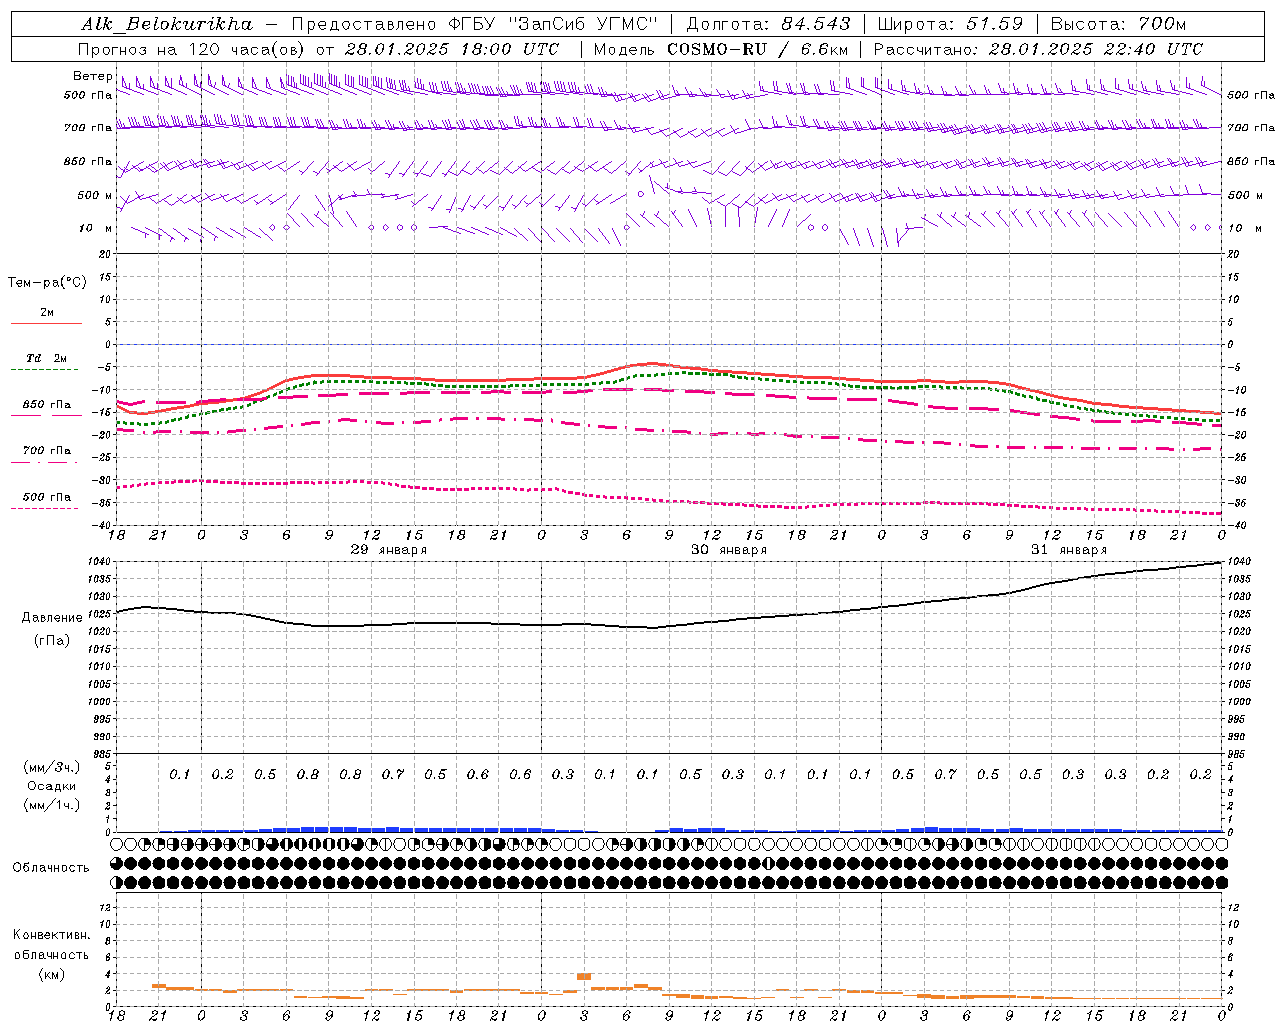Click the Долгота: 84.543 value
This screenshot has height=1024, width=1280.
769,24
